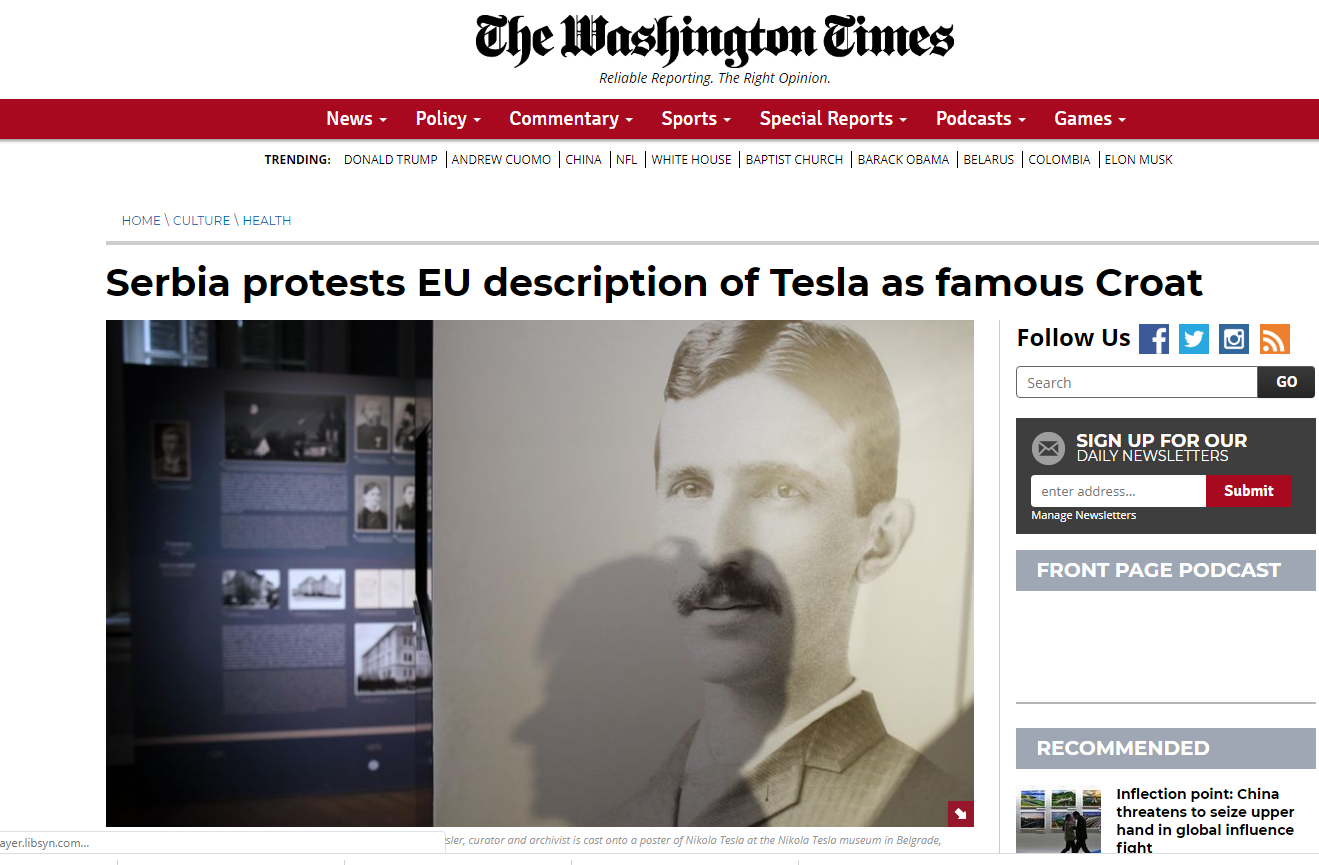This screenshot has width=1319, height=865.
Task: Open the Twitter follow icon
Action: click(1194, 339)
